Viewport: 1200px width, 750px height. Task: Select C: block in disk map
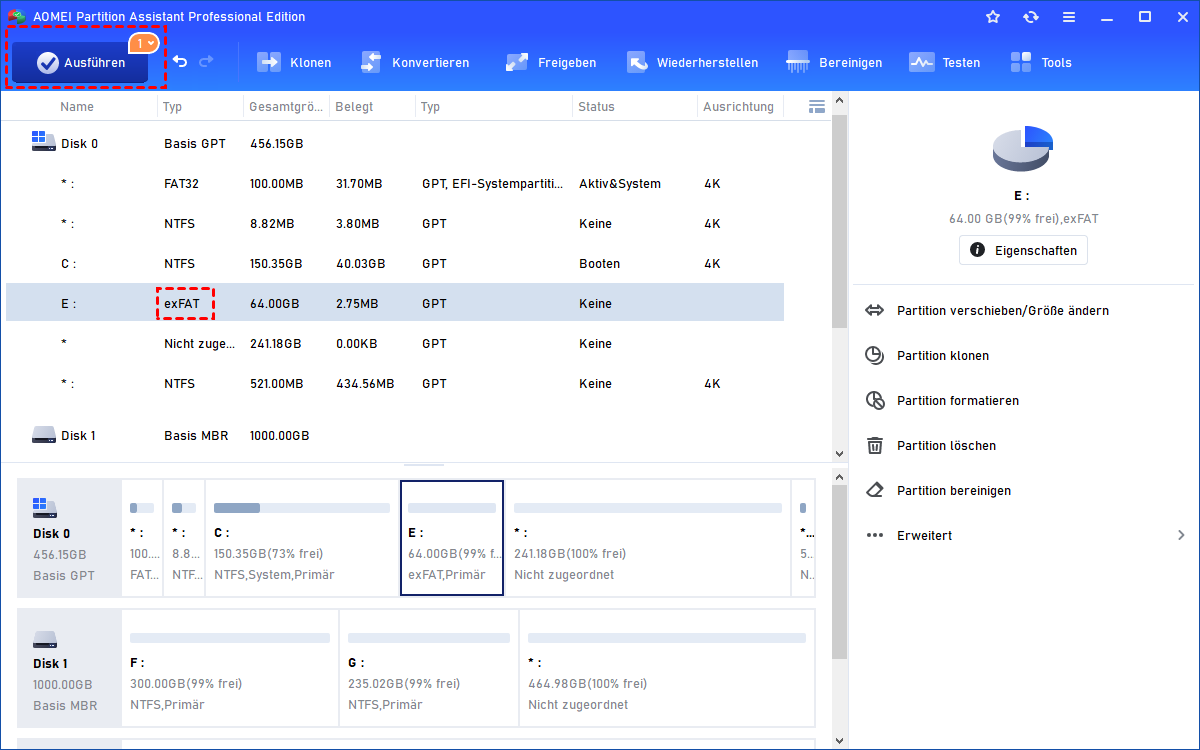301,538
